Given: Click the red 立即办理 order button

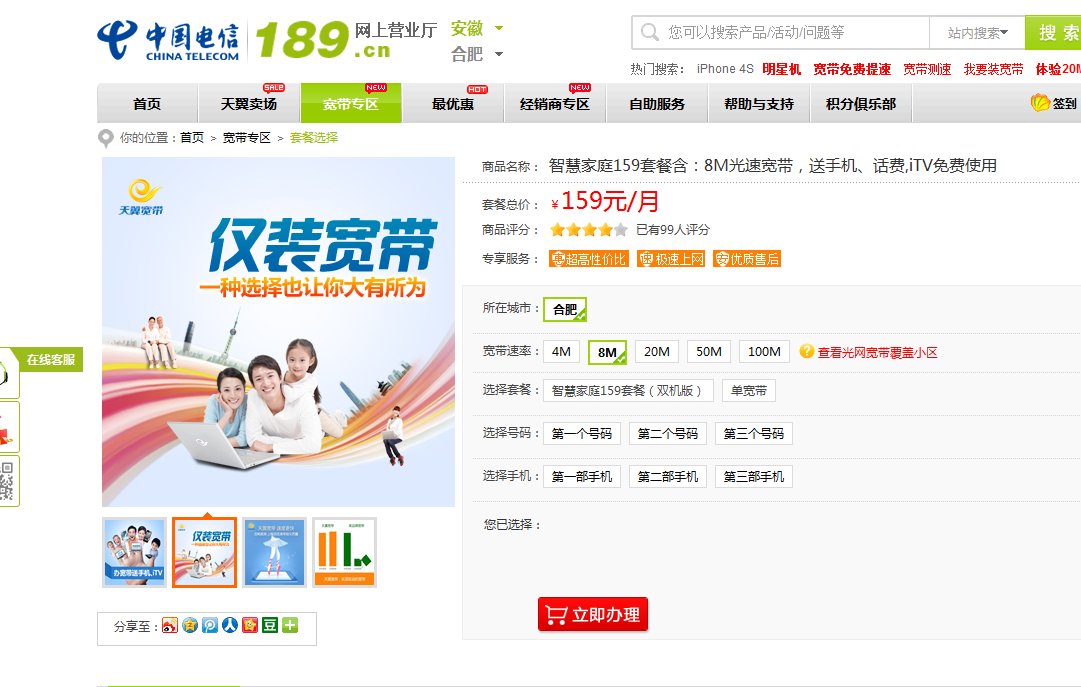Looking at the screenshot, I should point(592,616).
